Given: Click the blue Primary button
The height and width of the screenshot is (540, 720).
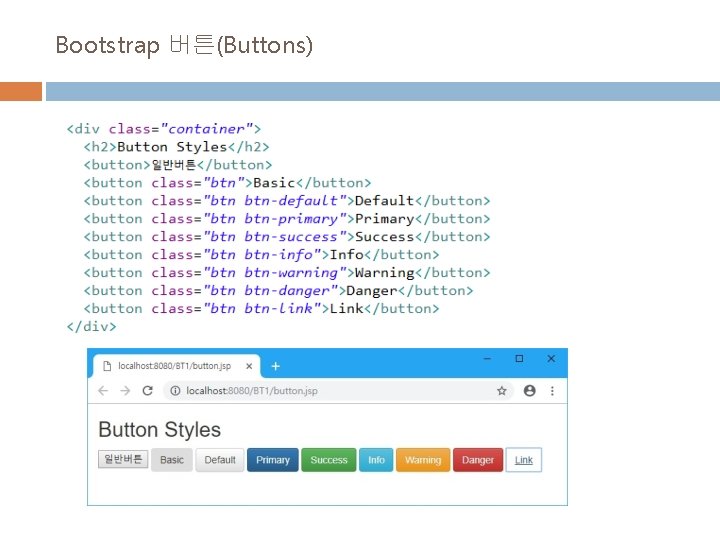Looking at the screenshot, I should [x=273, y=460].
